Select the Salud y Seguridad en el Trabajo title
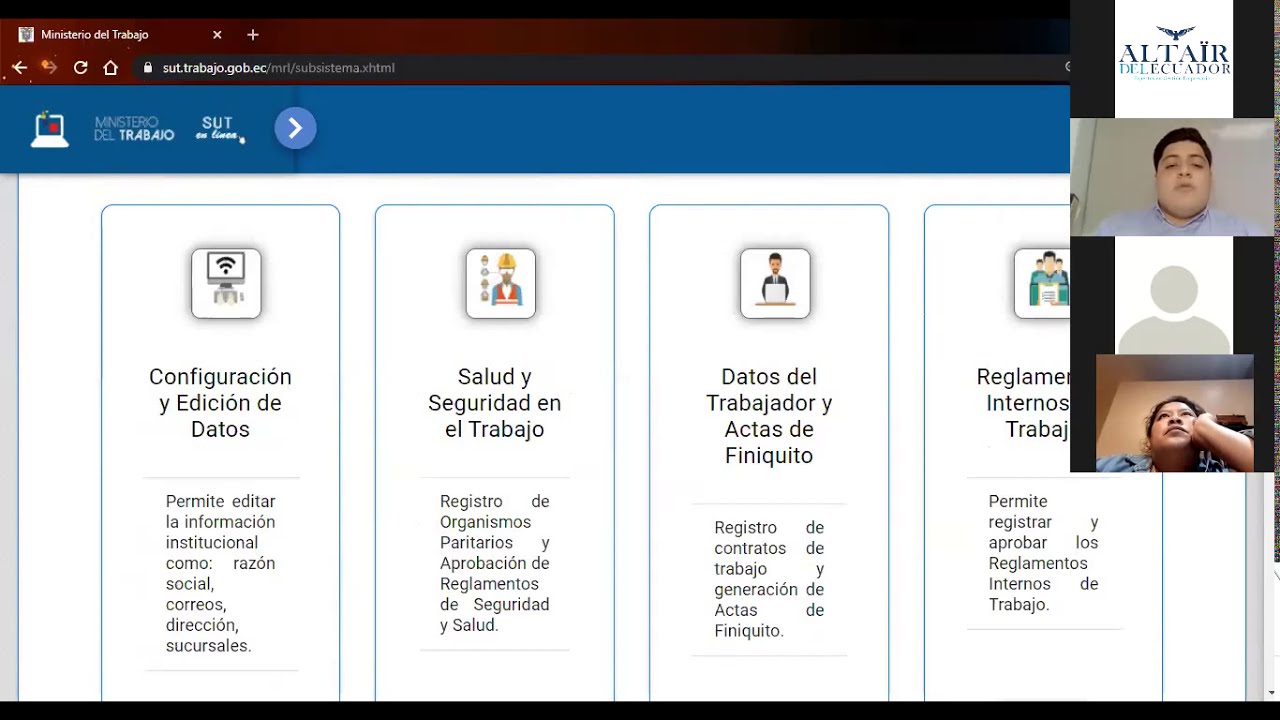The height and width of the screenshot is (720, 1280). click(495, 403)
